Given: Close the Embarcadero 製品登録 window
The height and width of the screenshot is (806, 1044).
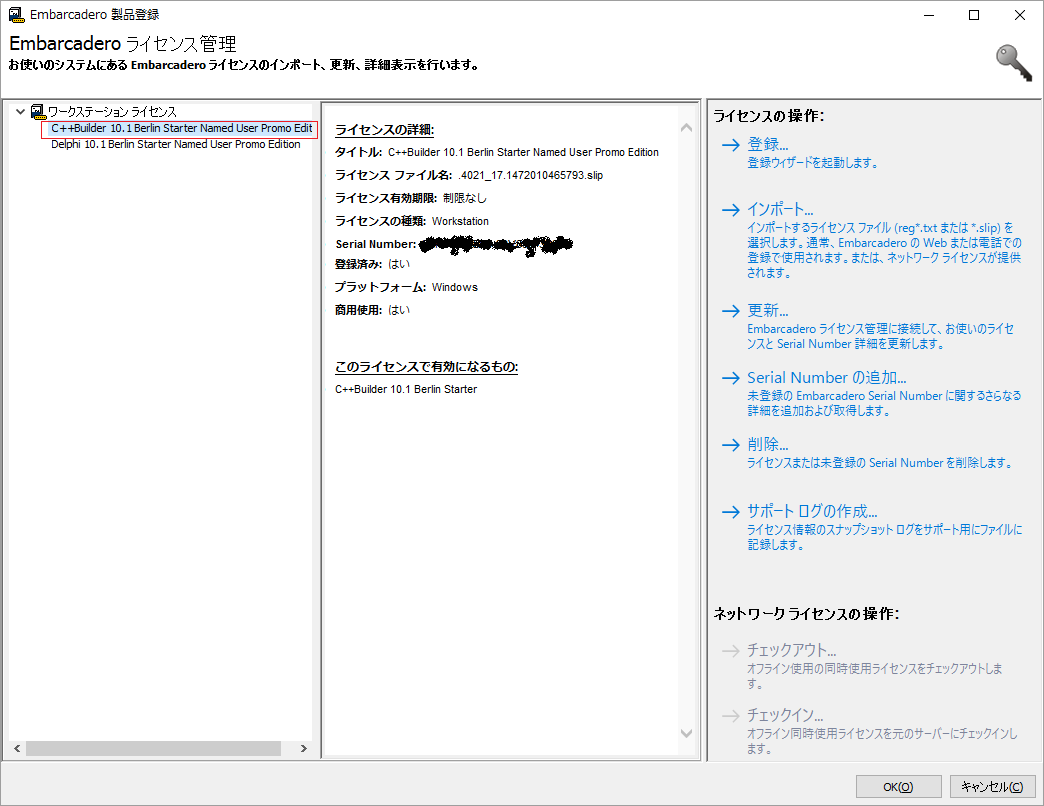Looking at the screenshot, I should point(1019,15).
